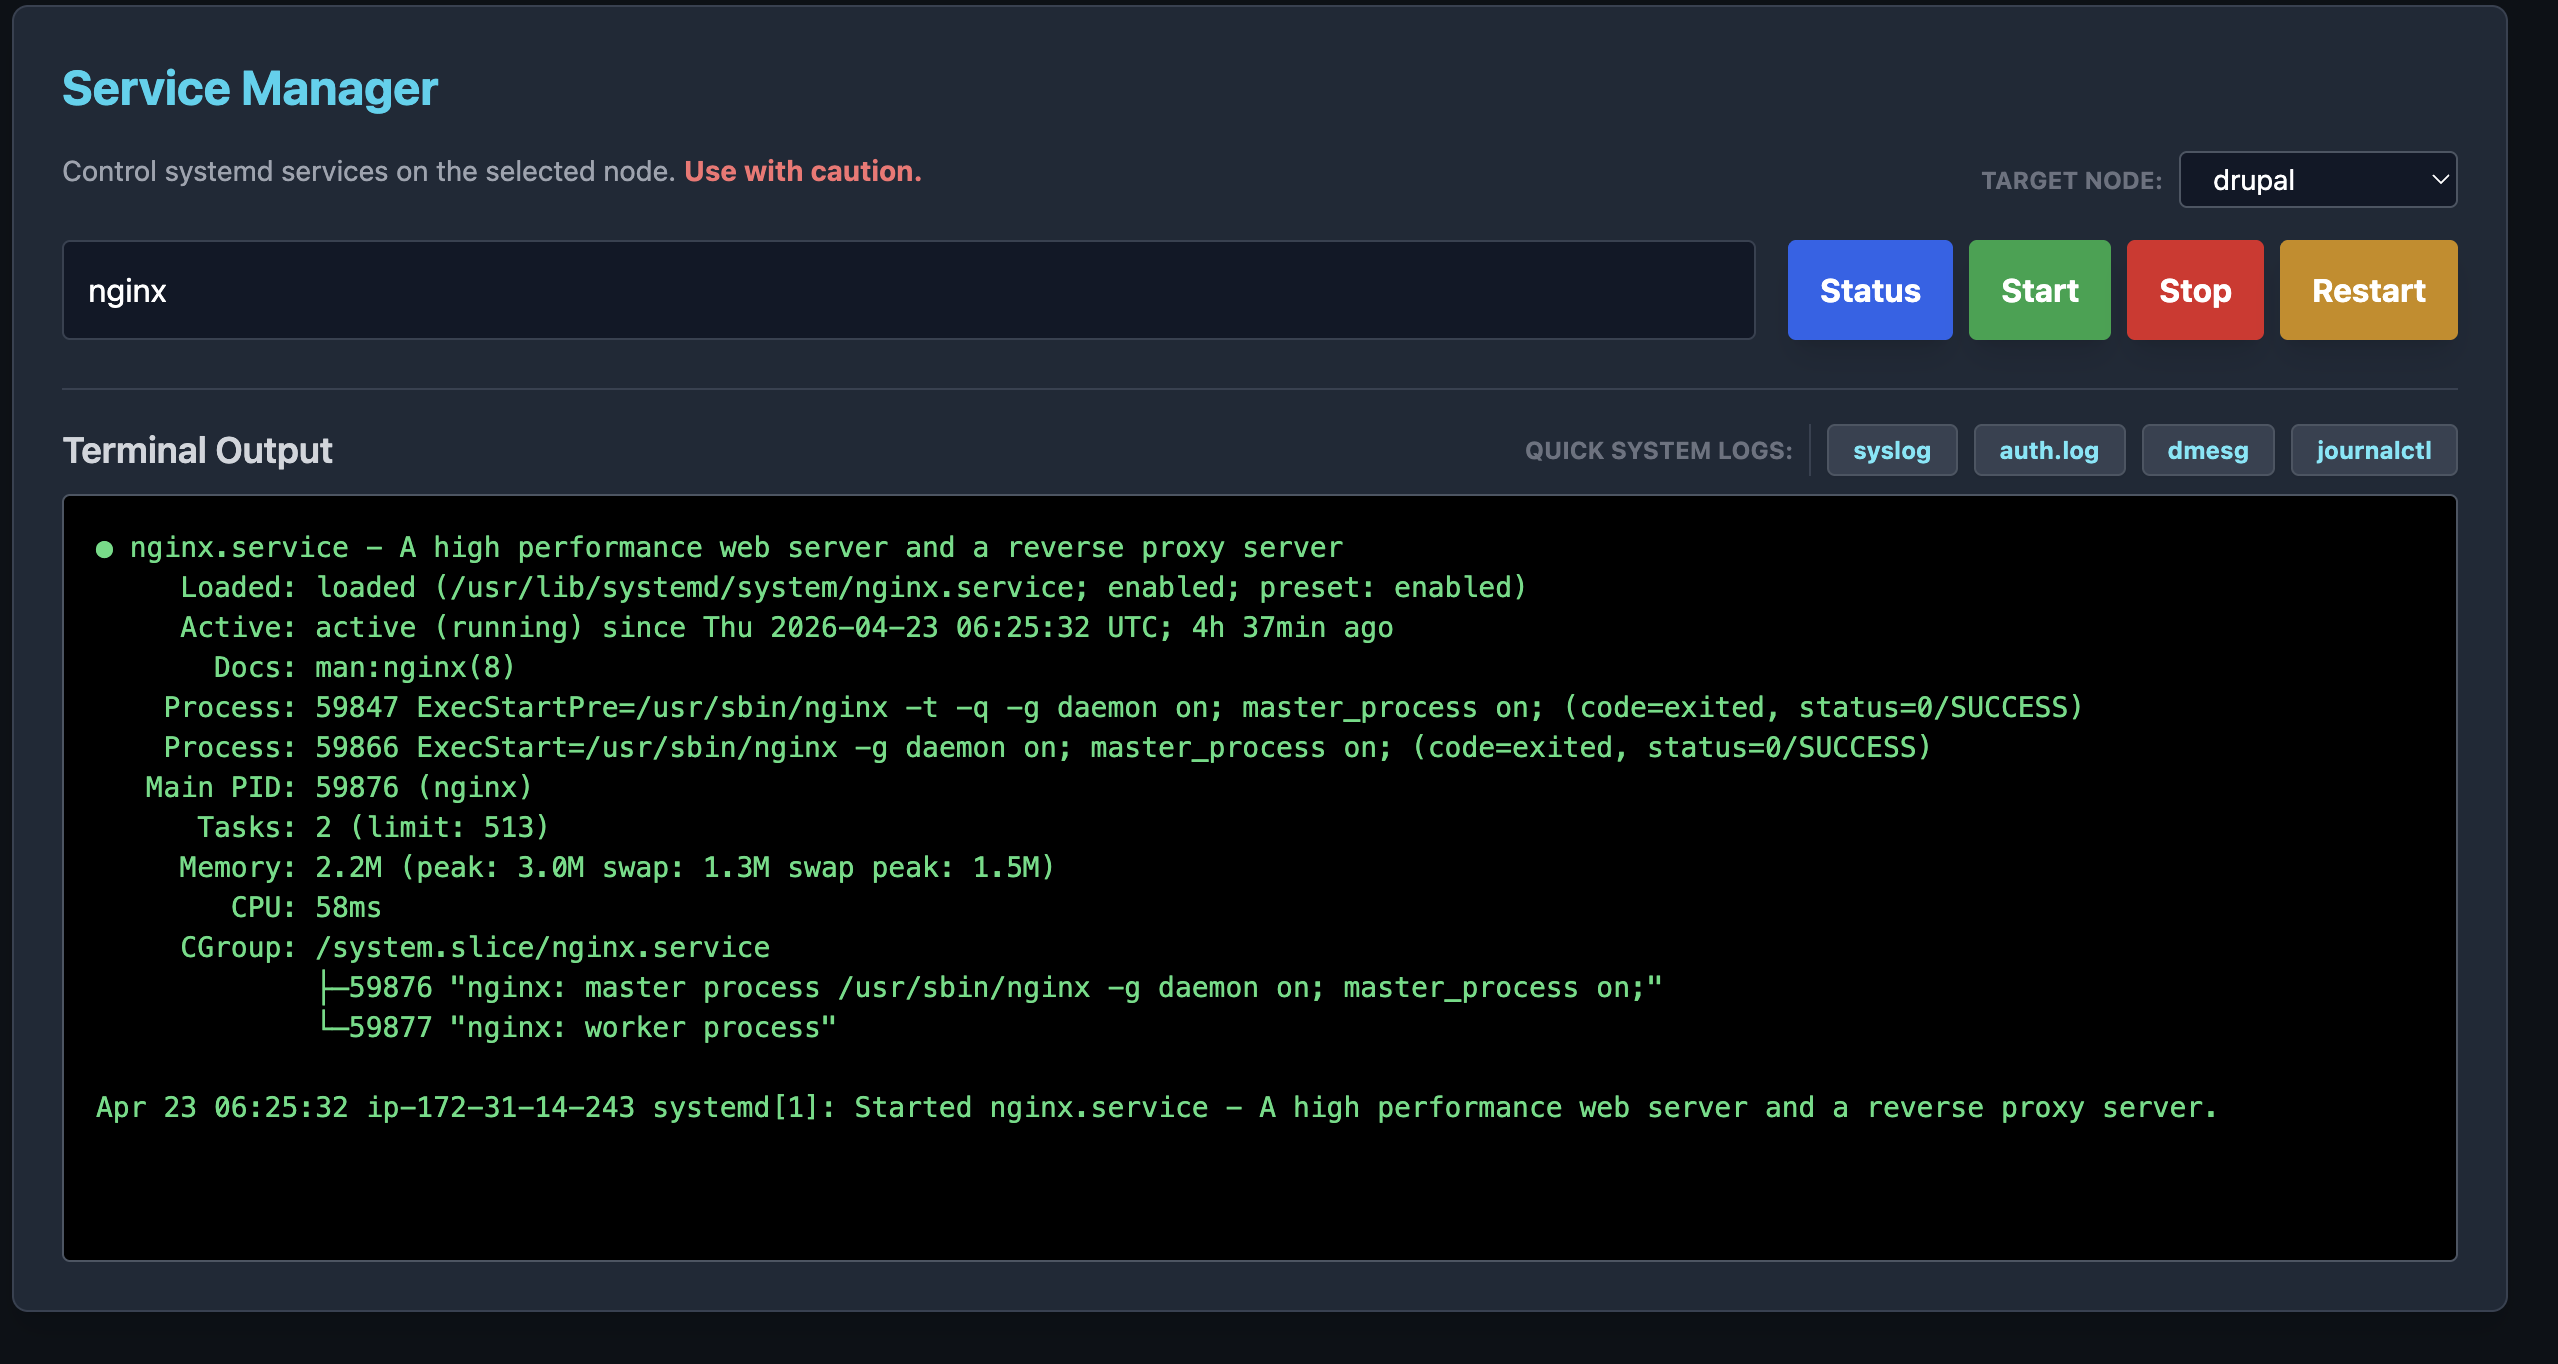
Task: Click the Terminal Output heading
Action: [x=197, y=450]
